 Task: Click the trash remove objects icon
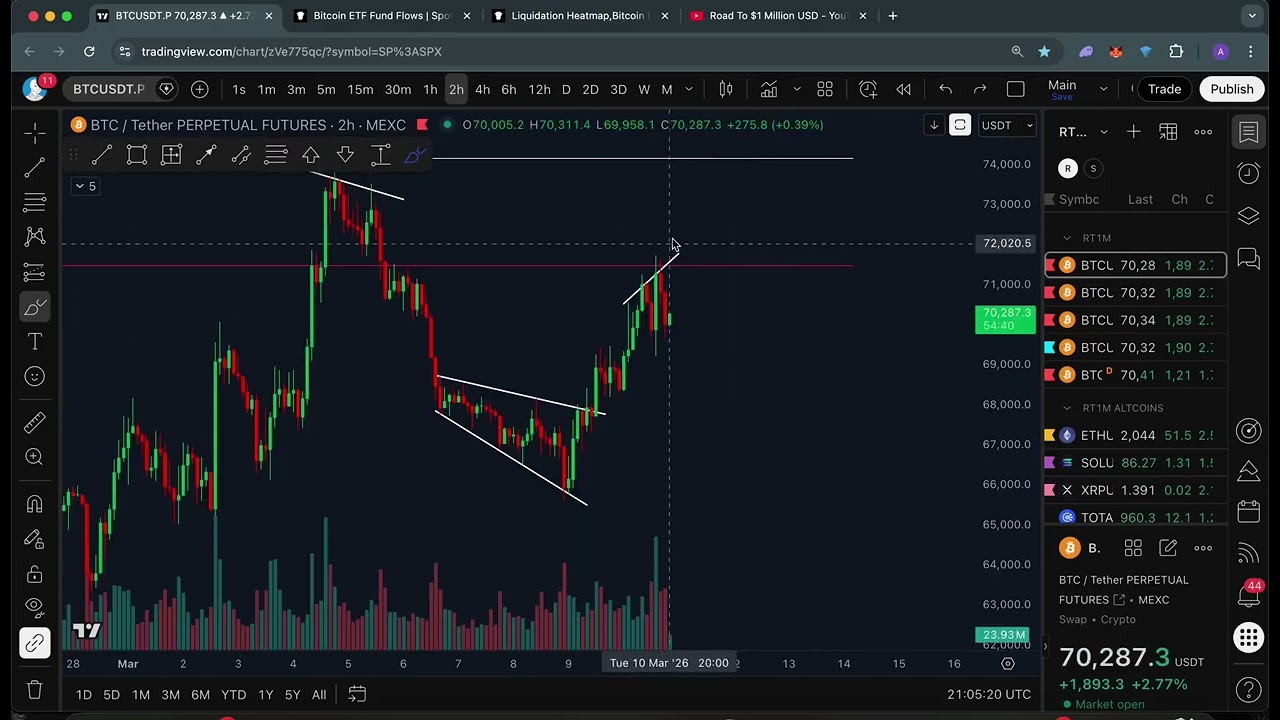coord(35,689)
